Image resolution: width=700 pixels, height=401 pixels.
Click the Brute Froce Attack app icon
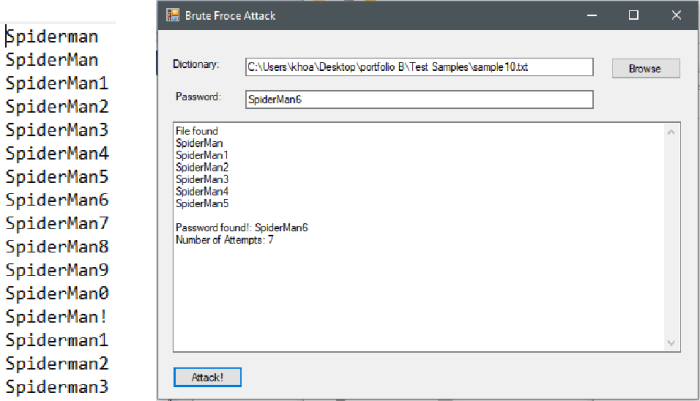172,15
